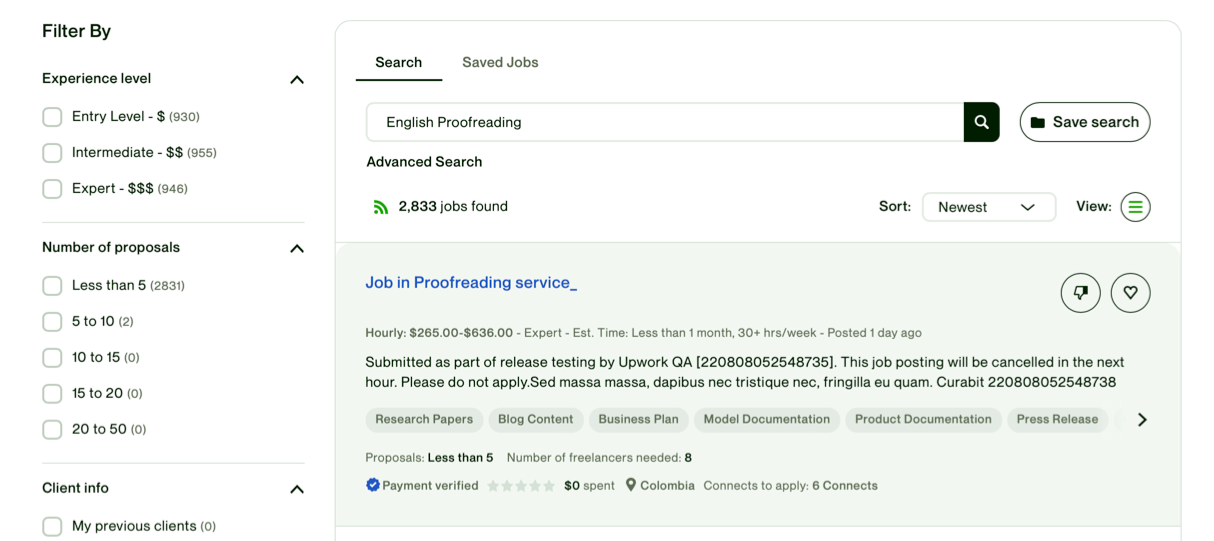Select the Search tab
1214x541 pixels.
398,62
